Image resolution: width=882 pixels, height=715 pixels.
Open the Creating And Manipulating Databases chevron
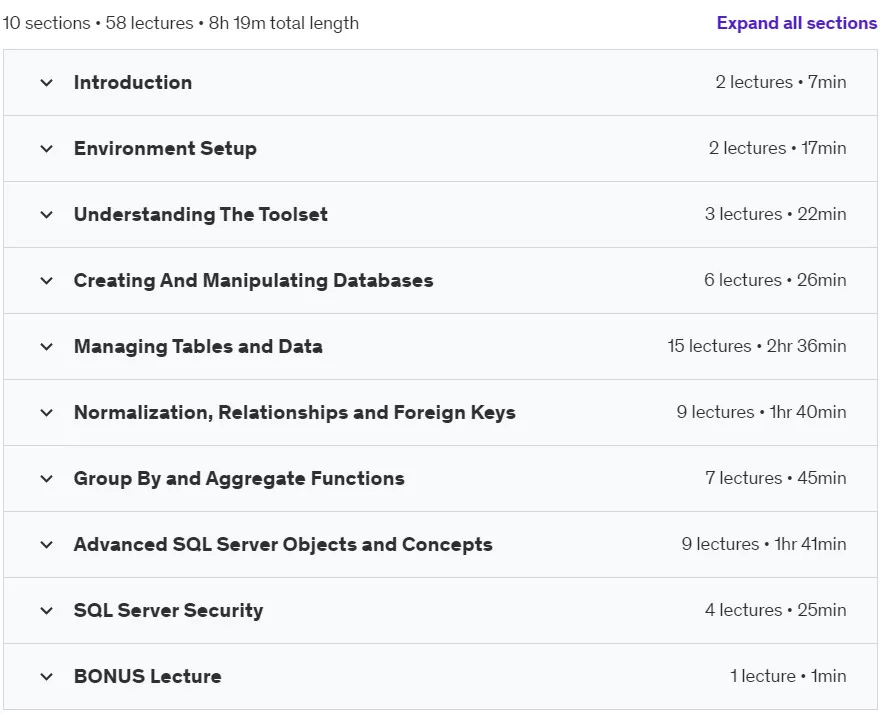pyautogui.click(x=47, y=281)
